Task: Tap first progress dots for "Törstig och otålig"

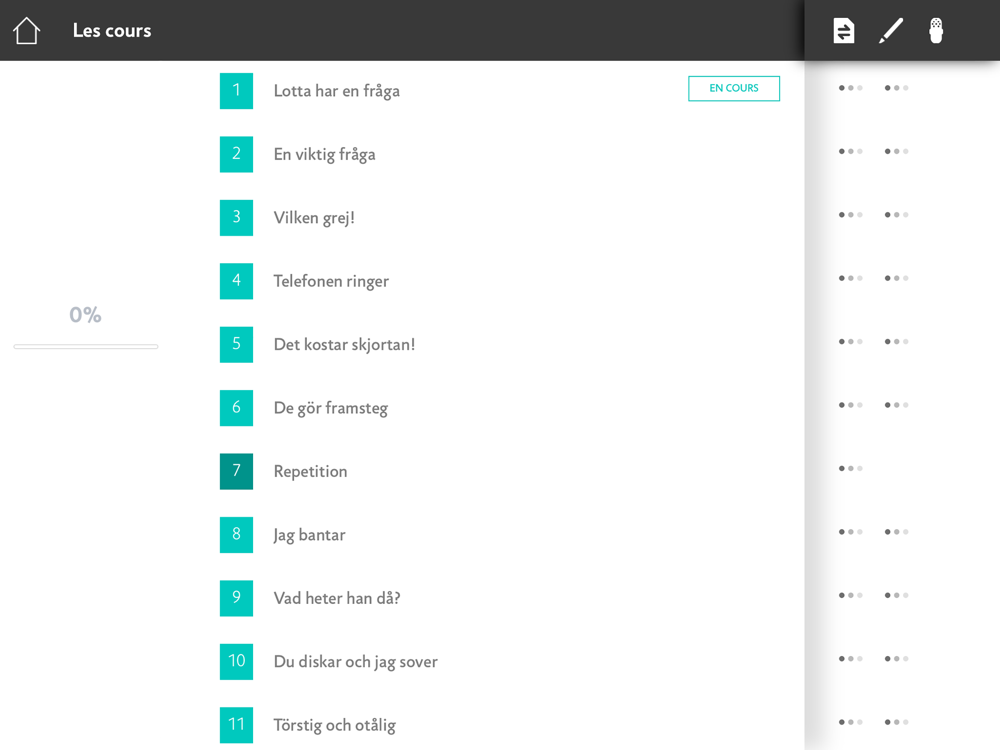Action: coord(851,723)
